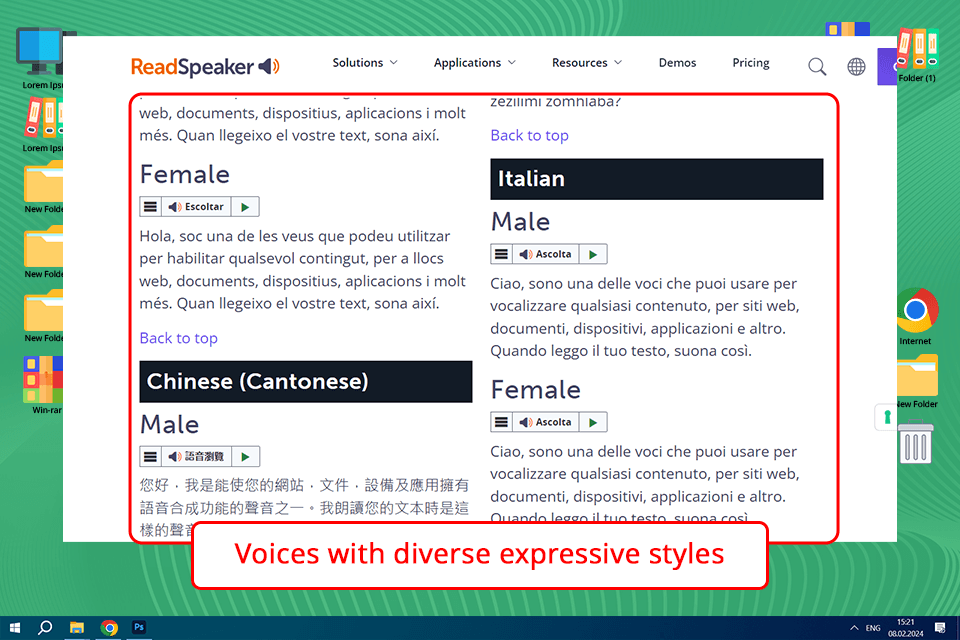Viewport: 960px width, 640px height.
Task: Open Italian Female player menu icon
Action: (x=501, y=422)
